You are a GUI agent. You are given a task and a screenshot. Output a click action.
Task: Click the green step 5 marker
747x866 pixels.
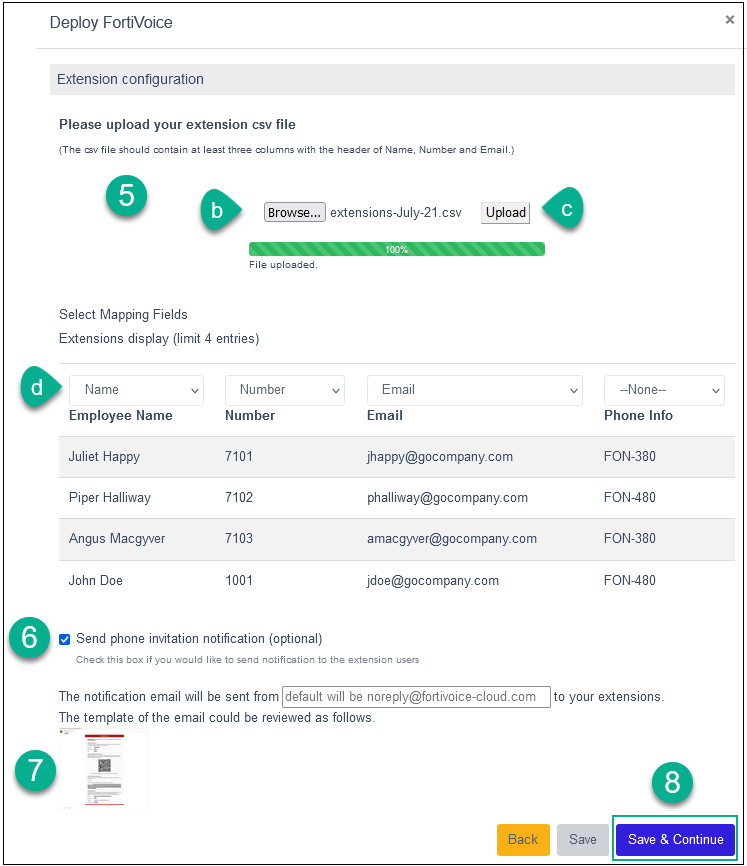[127, 195]
